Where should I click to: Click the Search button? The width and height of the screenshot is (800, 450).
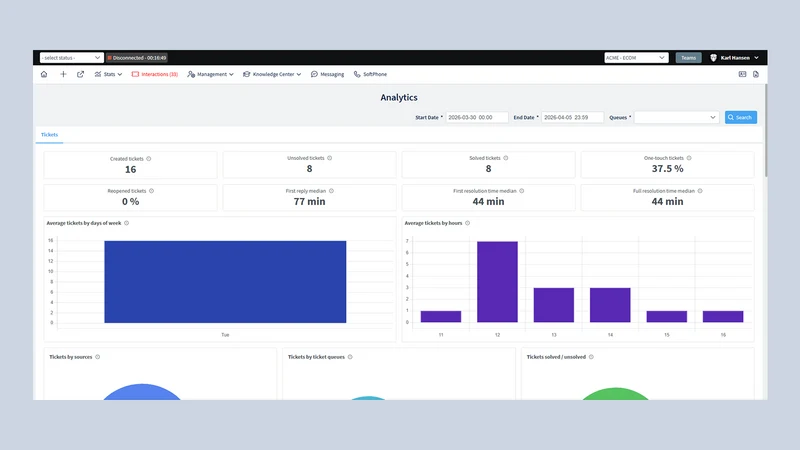(740, 117)
